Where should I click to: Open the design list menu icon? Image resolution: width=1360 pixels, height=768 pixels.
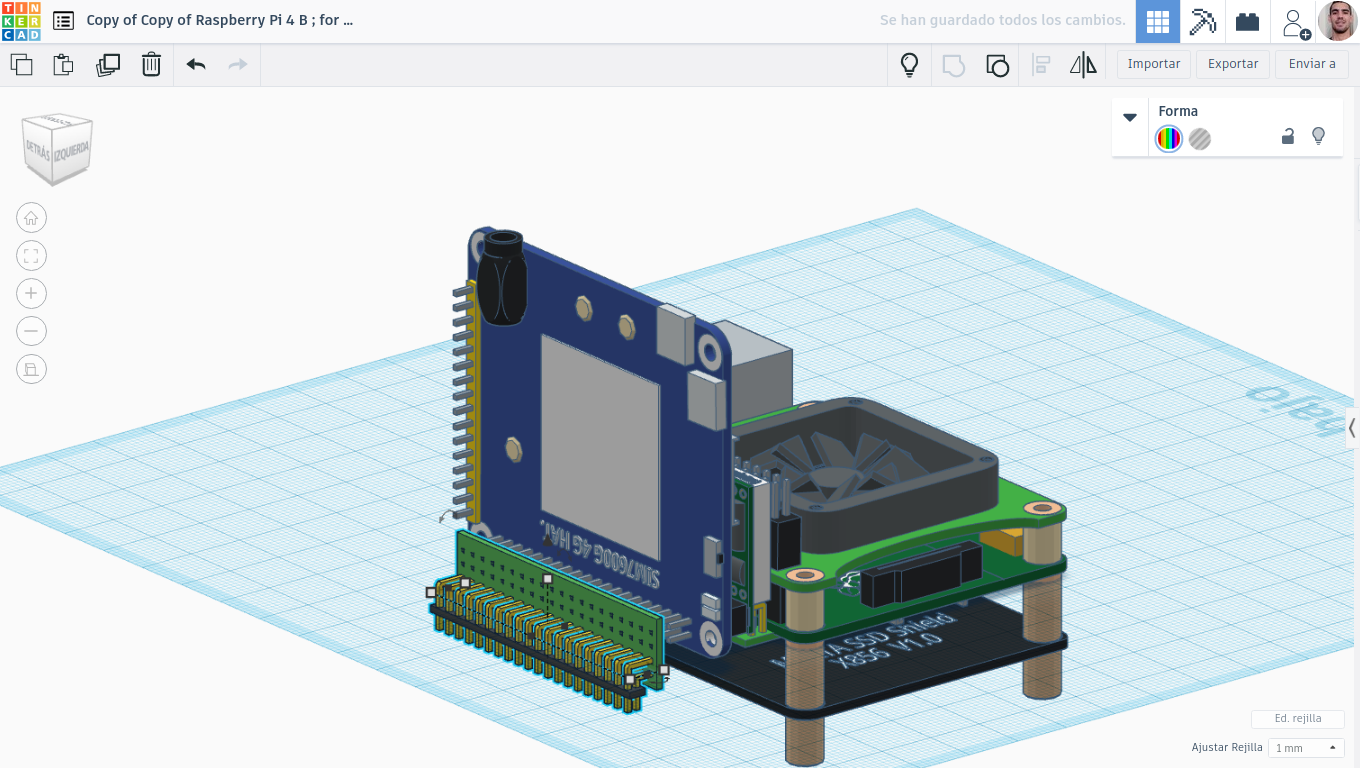coord(63,20)
